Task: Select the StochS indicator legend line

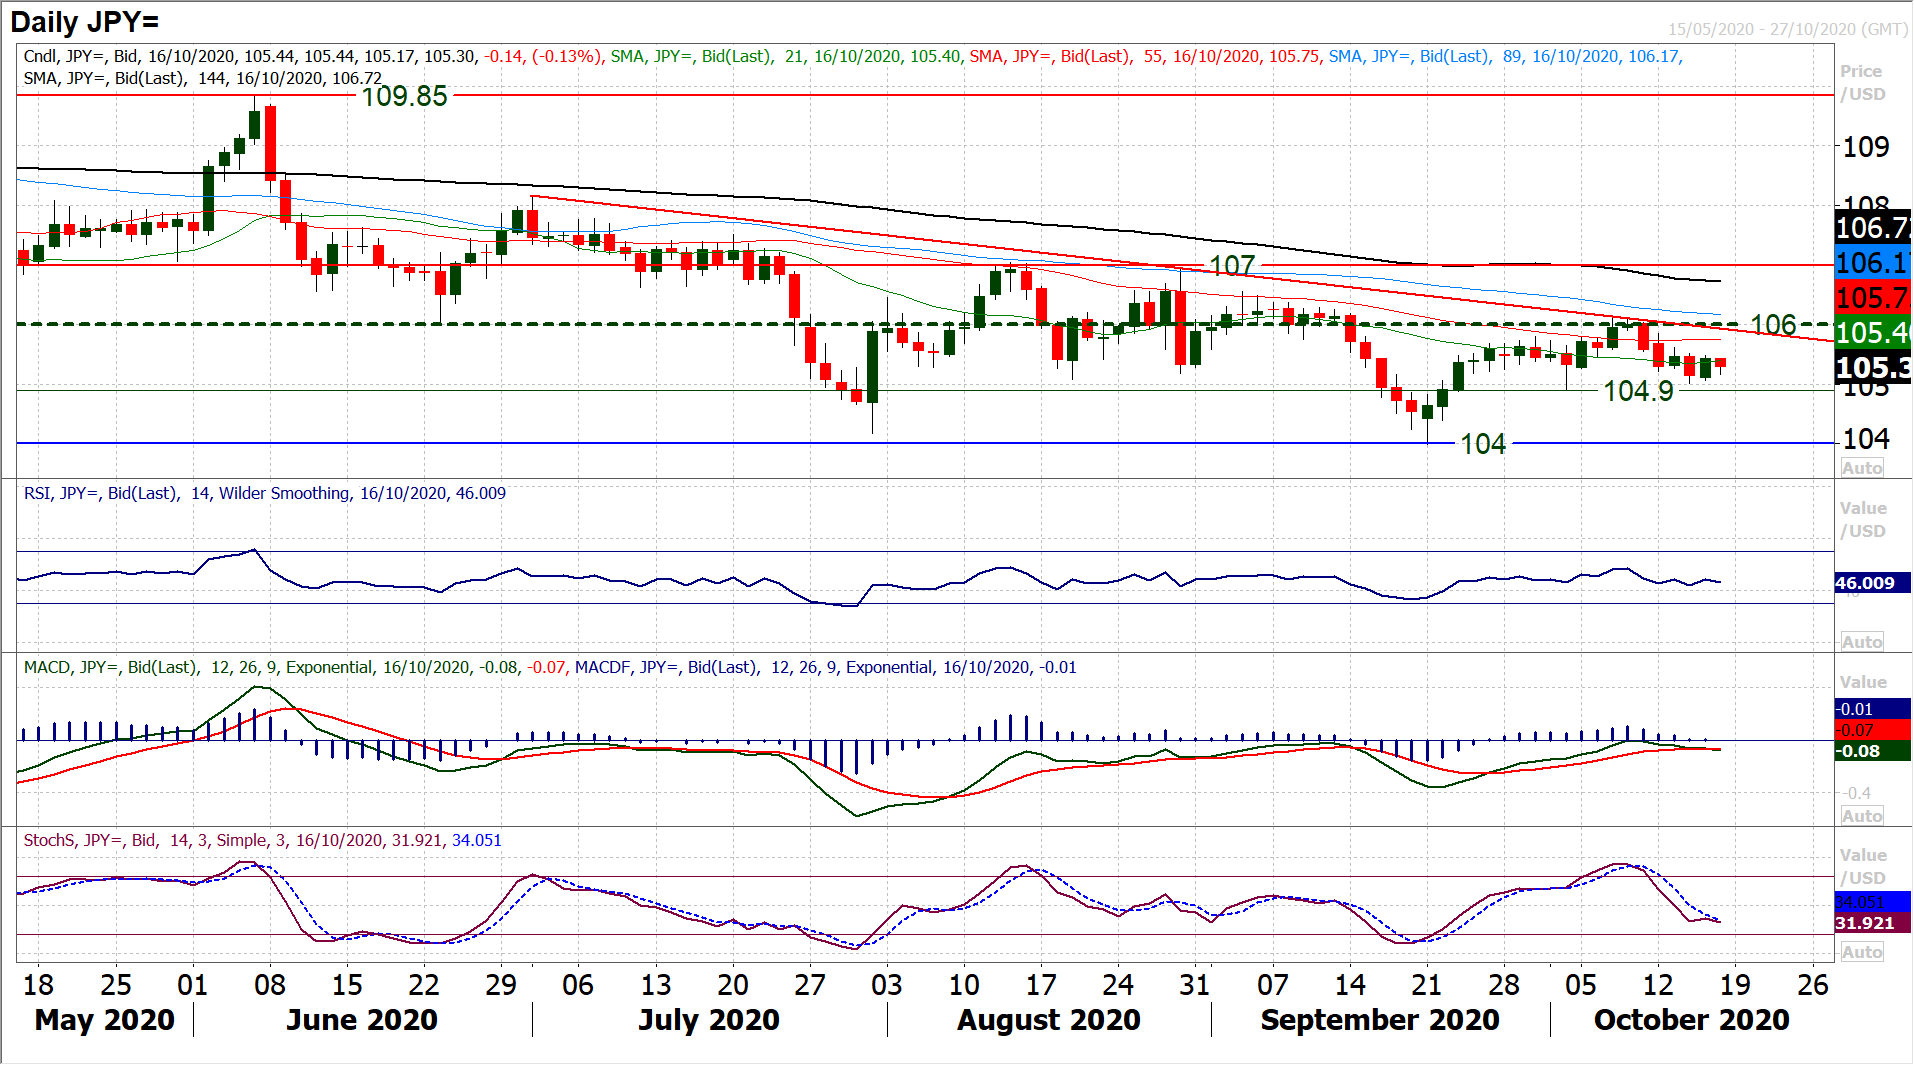Action: (x=262, y=840)
